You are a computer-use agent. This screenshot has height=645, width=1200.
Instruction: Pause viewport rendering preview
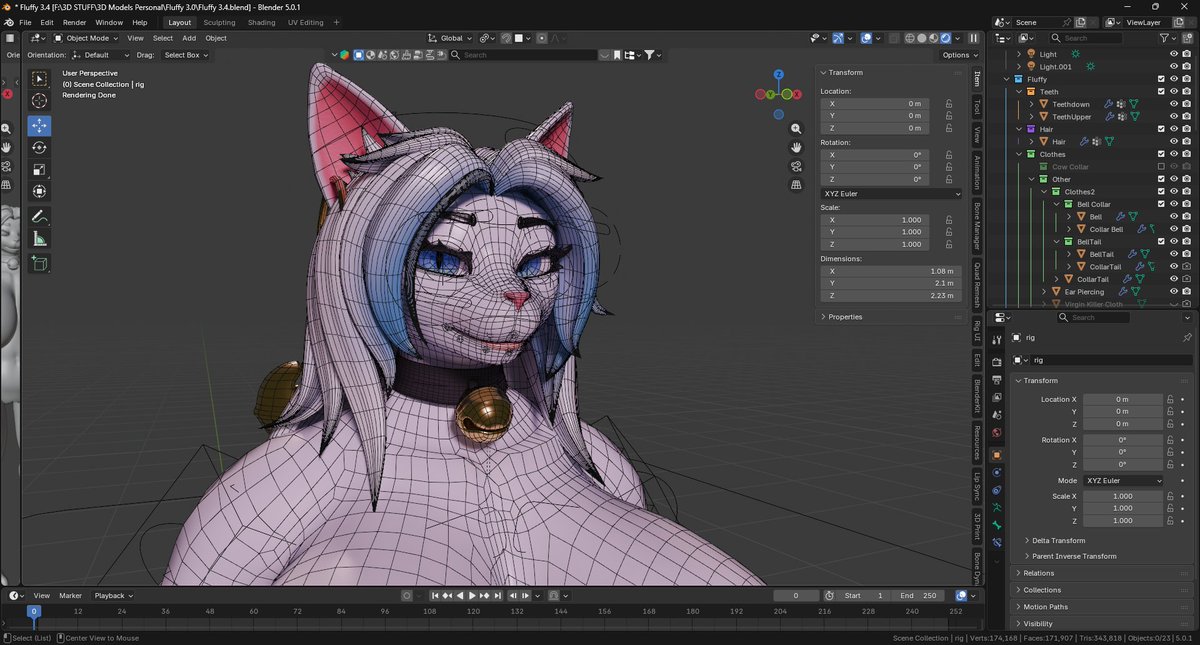pyautogui.click(x=974, y=38)
